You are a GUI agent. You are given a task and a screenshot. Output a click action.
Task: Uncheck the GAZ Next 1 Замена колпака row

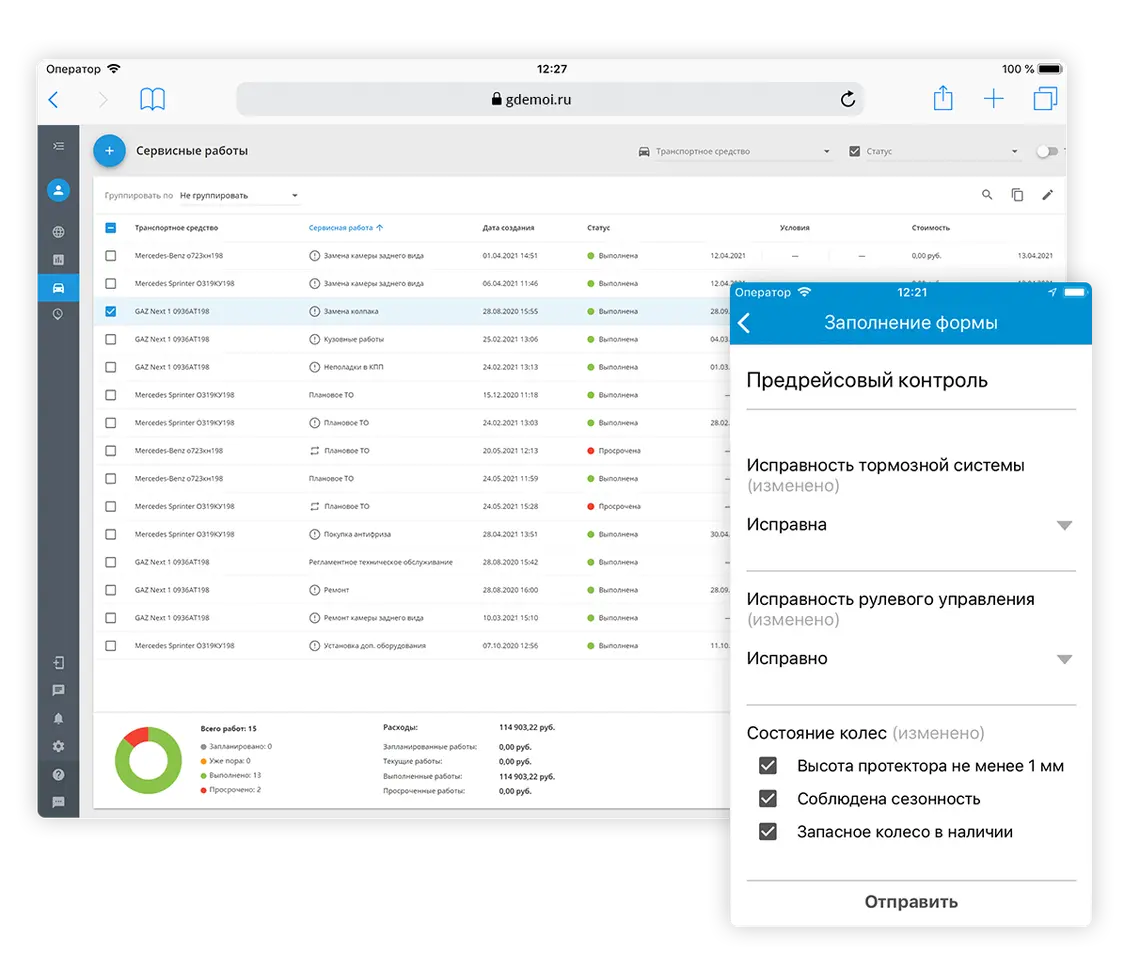coord(111,311)
